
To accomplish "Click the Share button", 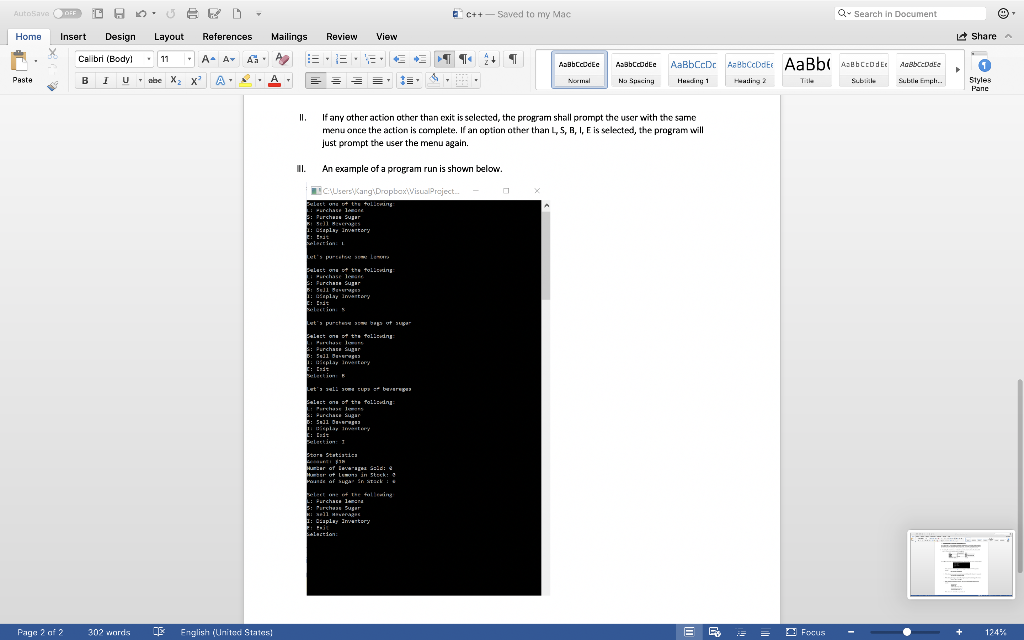I will click(x=976, y=37).
